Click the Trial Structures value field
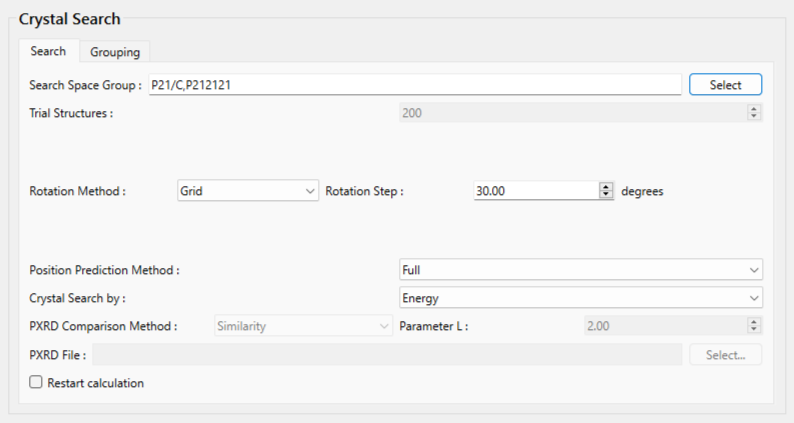 [570, 113]
